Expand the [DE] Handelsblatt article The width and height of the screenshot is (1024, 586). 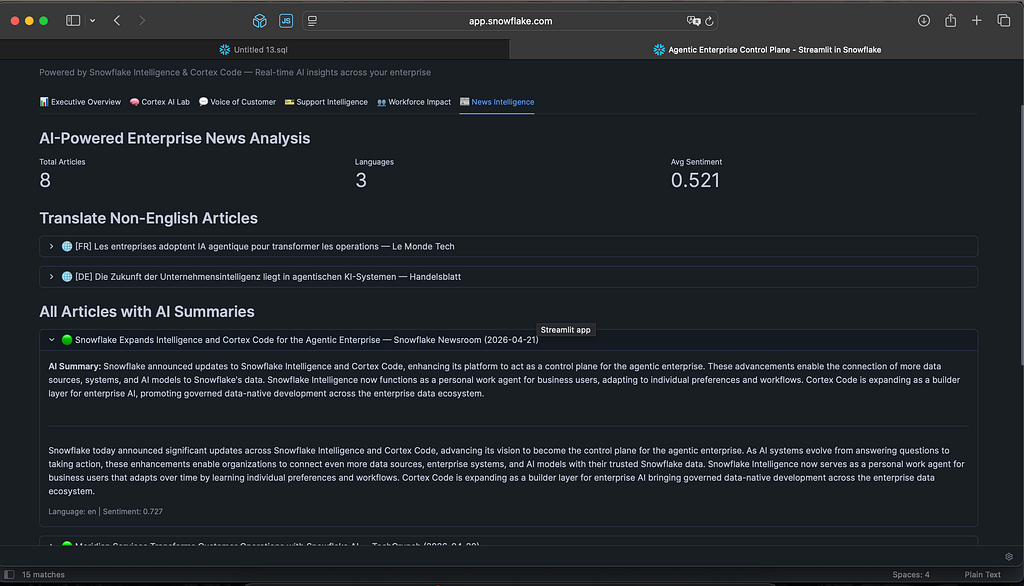pos(508,277)
